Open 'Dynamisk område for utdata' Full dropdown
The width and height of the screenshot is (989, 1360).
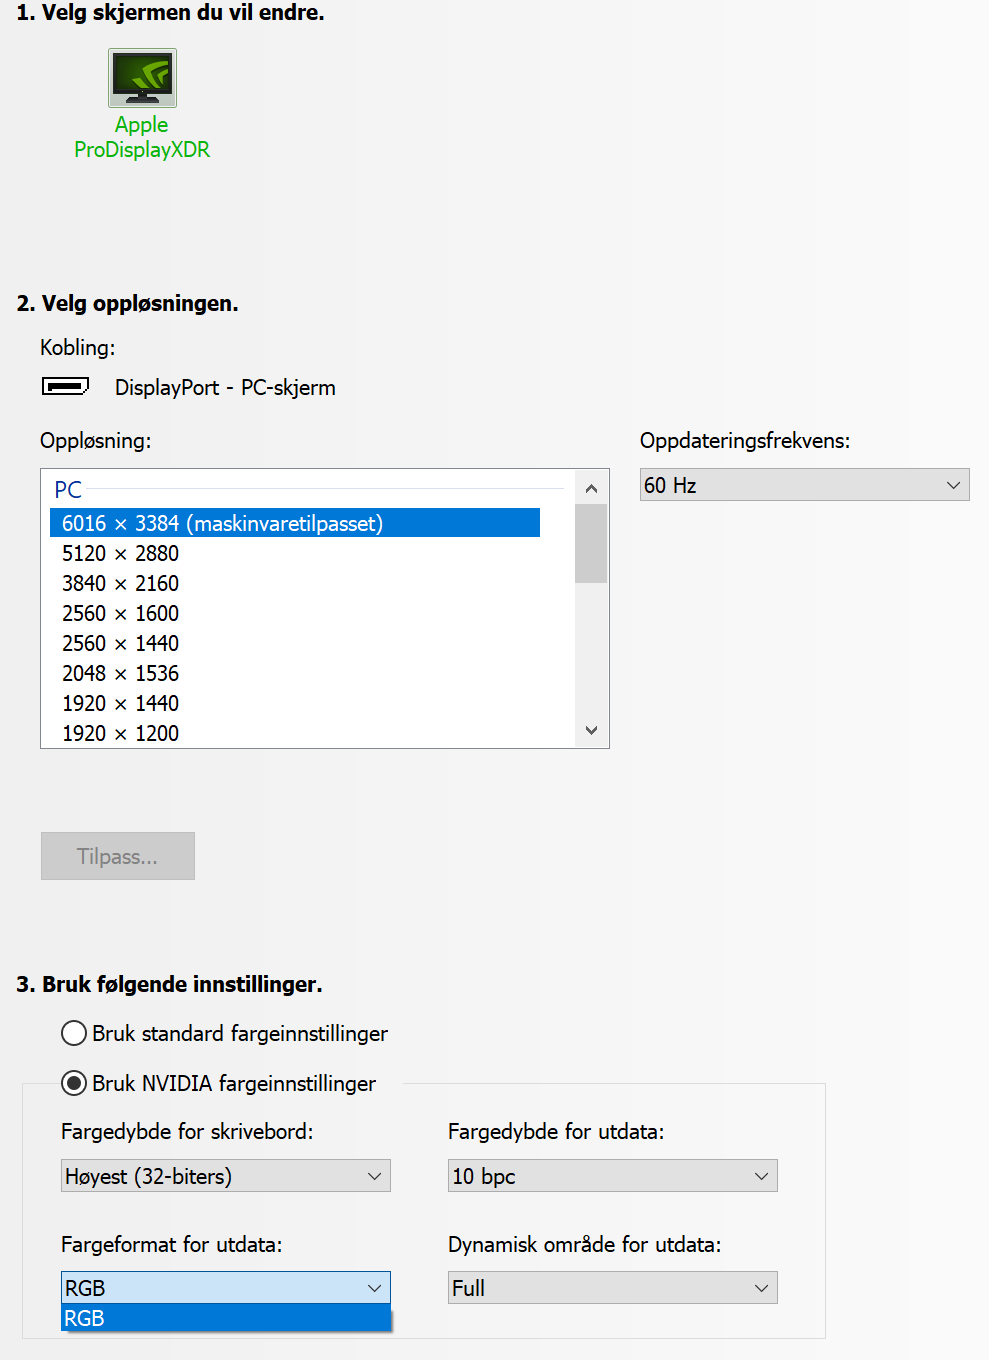[x=612, y=1288]
